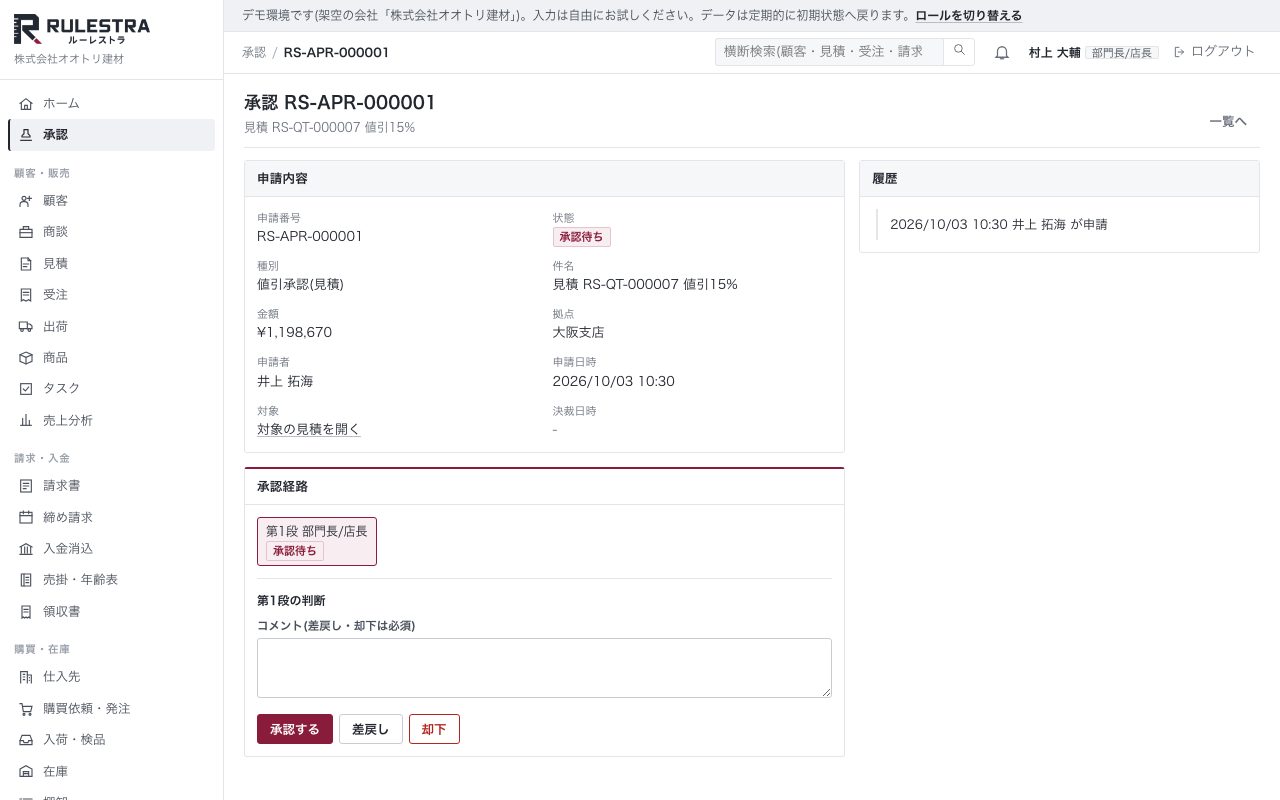1280x800 pixels.
Task: Click the 在庫 warehouse icon
Action: coord(26,772)
